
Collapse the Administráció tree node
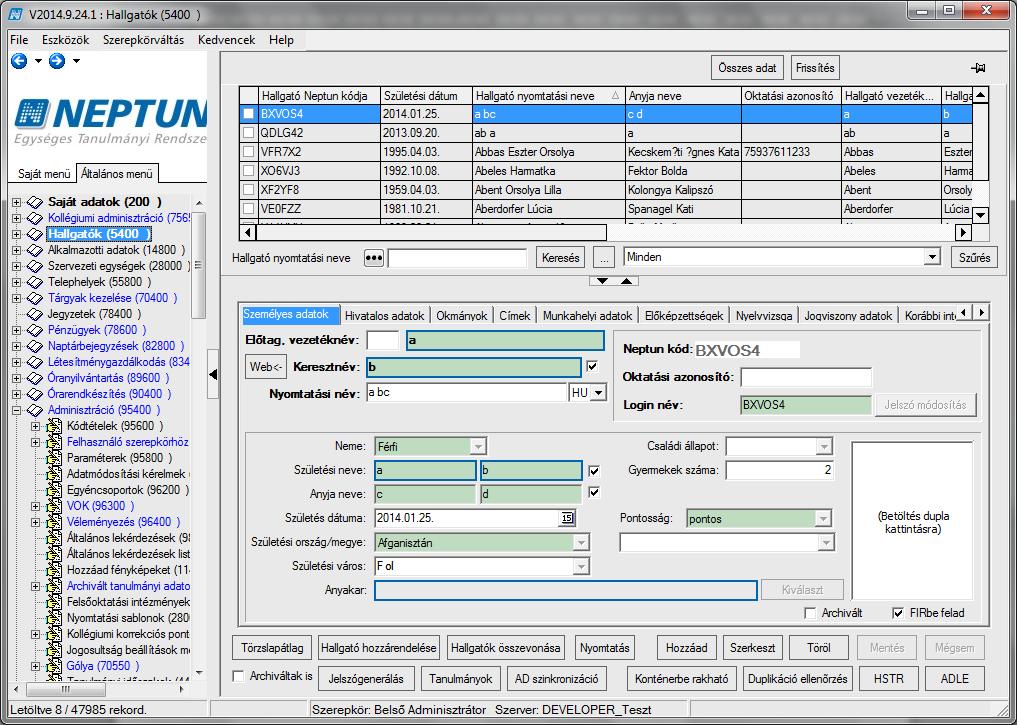click(16, 410)
